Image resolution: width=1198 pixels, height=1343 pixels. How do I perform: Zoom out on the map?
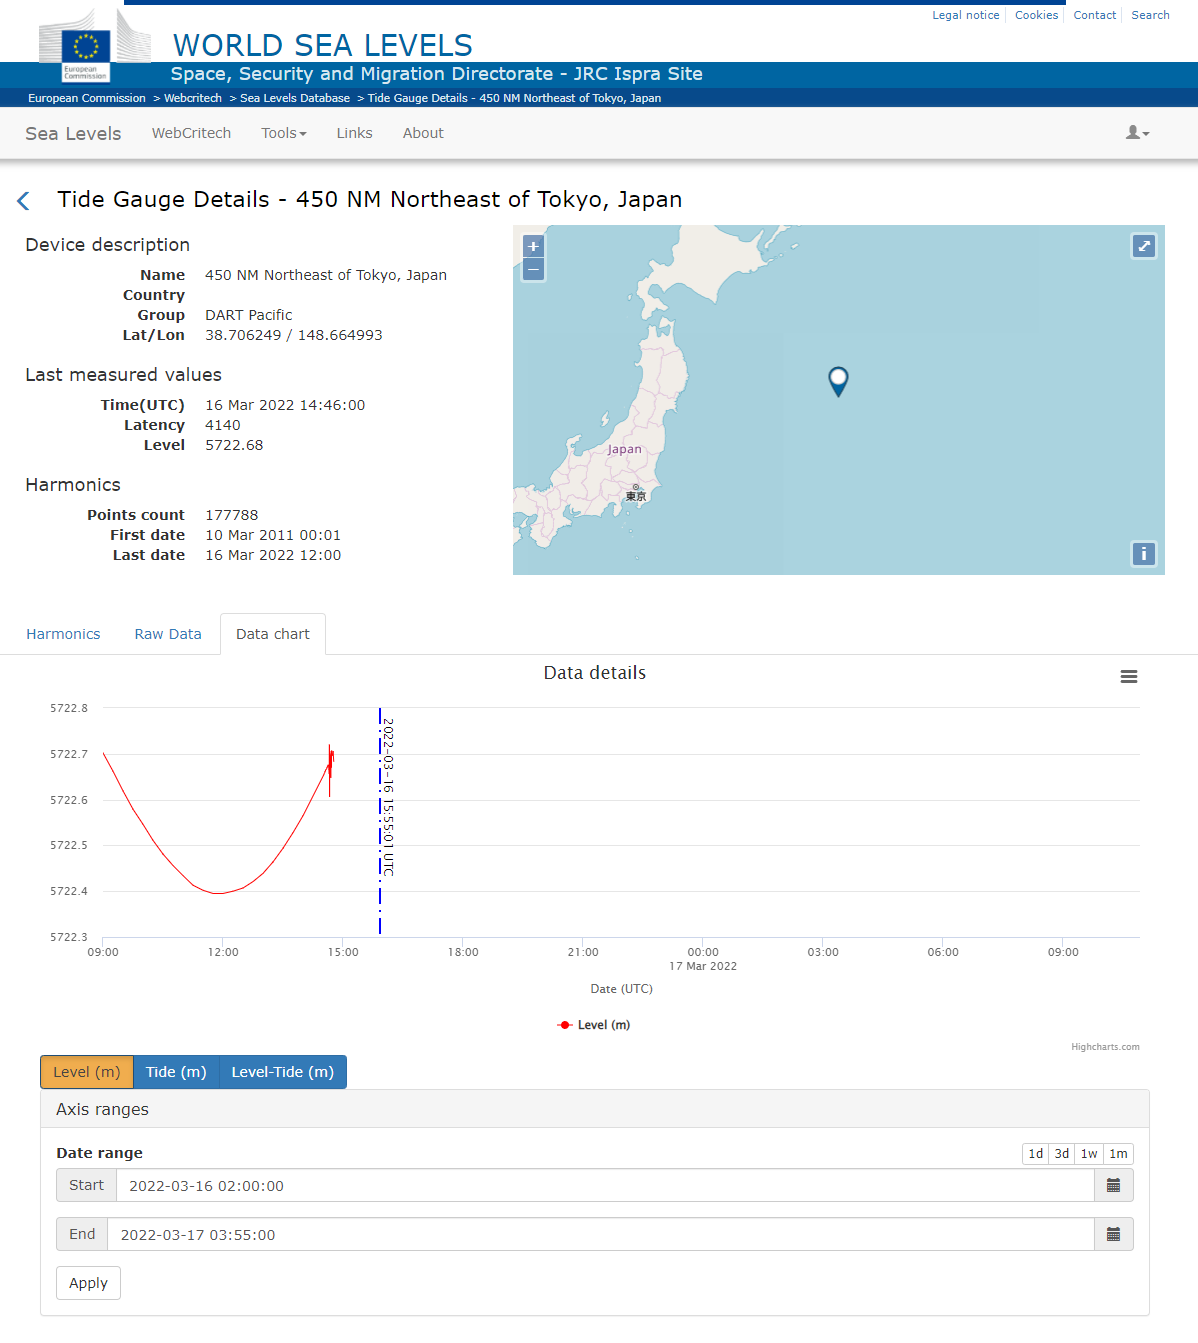pyautogui.click(x=533, y=270)
